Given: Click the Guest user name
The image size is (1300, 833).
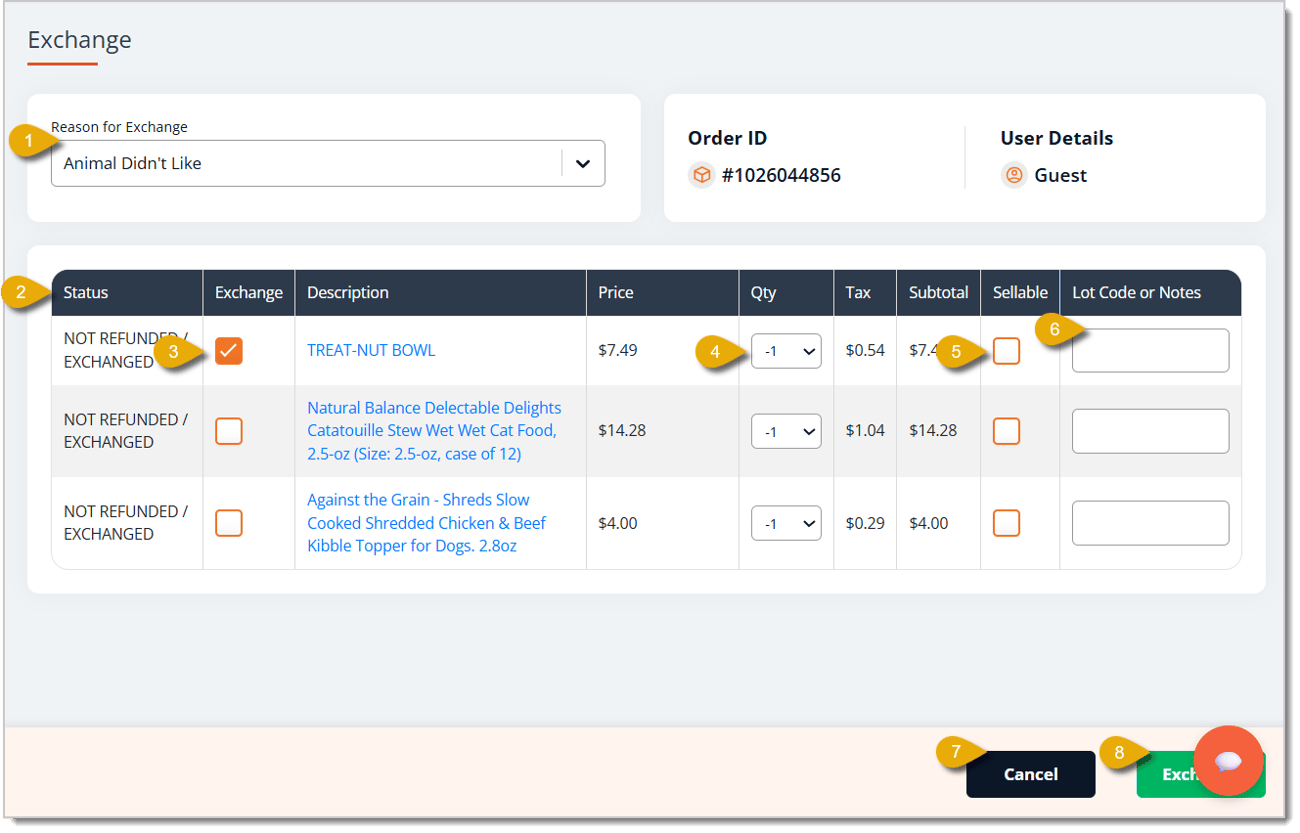Looking at the screenshot, I should [1061, 176].
